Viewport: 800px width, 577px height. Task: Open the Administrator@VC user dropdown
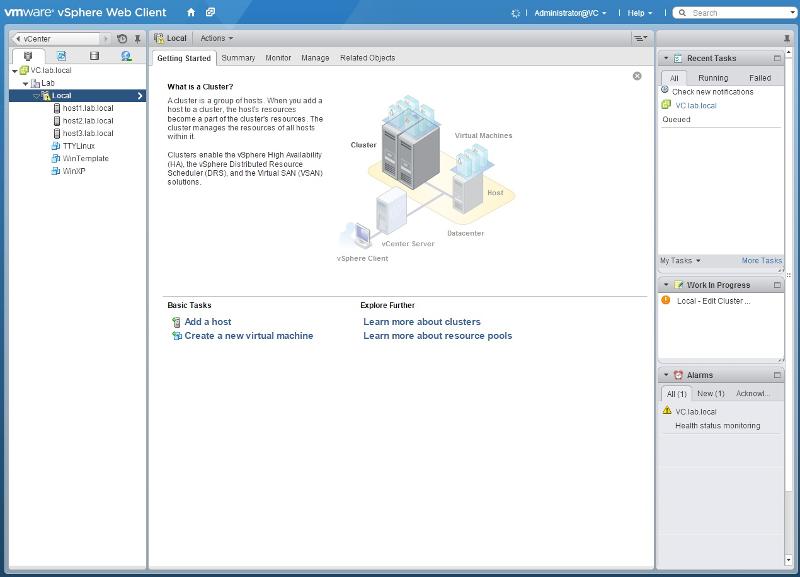click(570, 13)
